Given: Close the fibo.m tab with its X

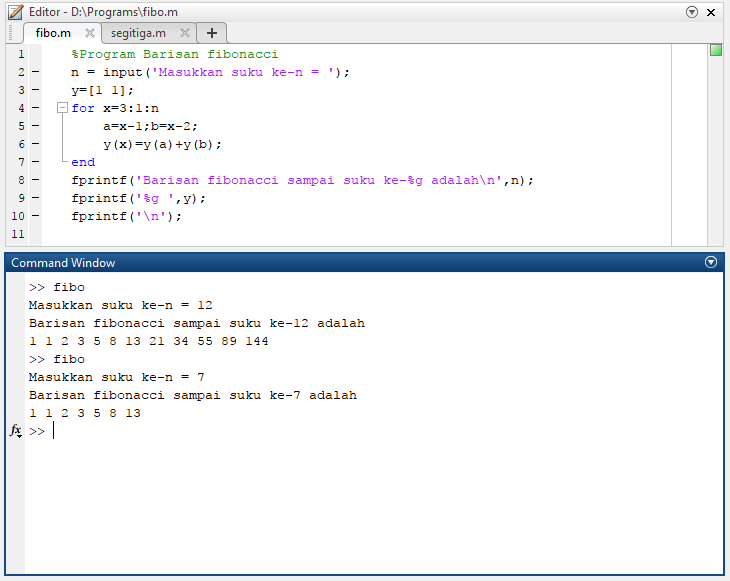Looking at the screenshot, I should (90, 33).
